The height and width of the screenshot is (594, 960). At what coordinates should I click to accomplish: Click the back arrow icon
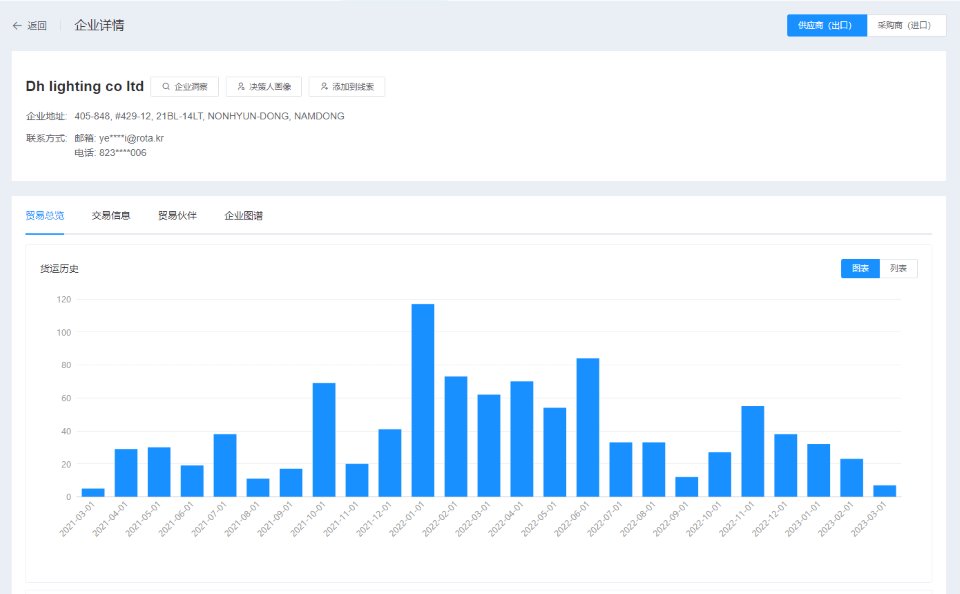click(x=17, y=26)
